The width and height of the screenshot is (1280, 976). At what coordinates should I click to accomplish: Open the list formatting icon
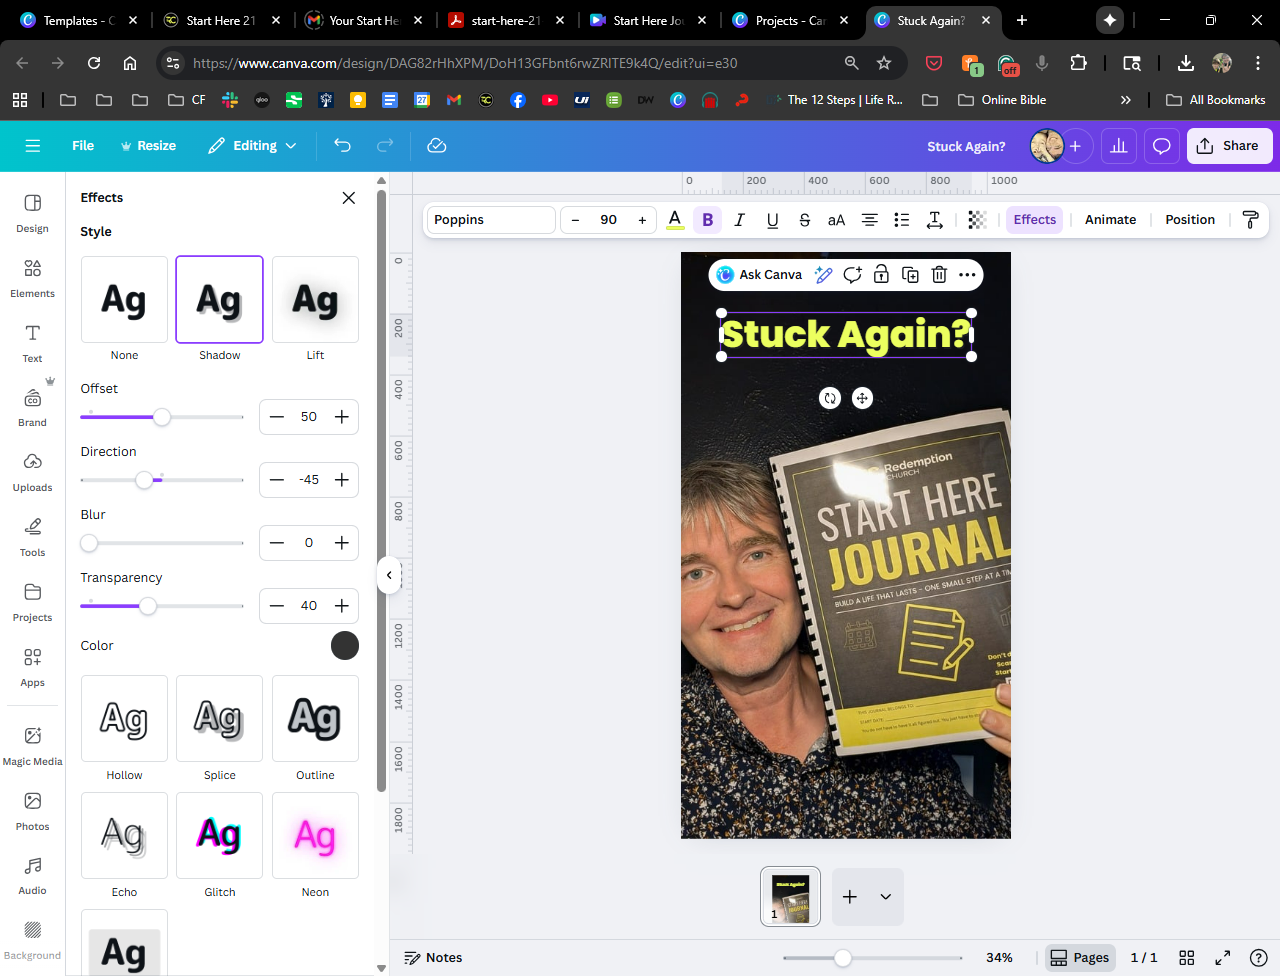click(x=902, y=220)
